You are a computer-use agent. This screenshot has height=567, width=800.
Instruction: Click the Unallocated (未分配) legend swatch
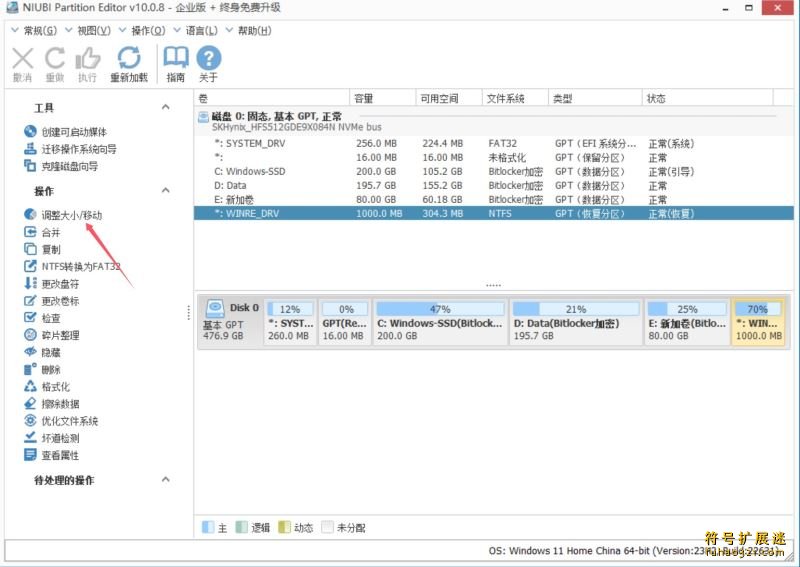(328, 527)
